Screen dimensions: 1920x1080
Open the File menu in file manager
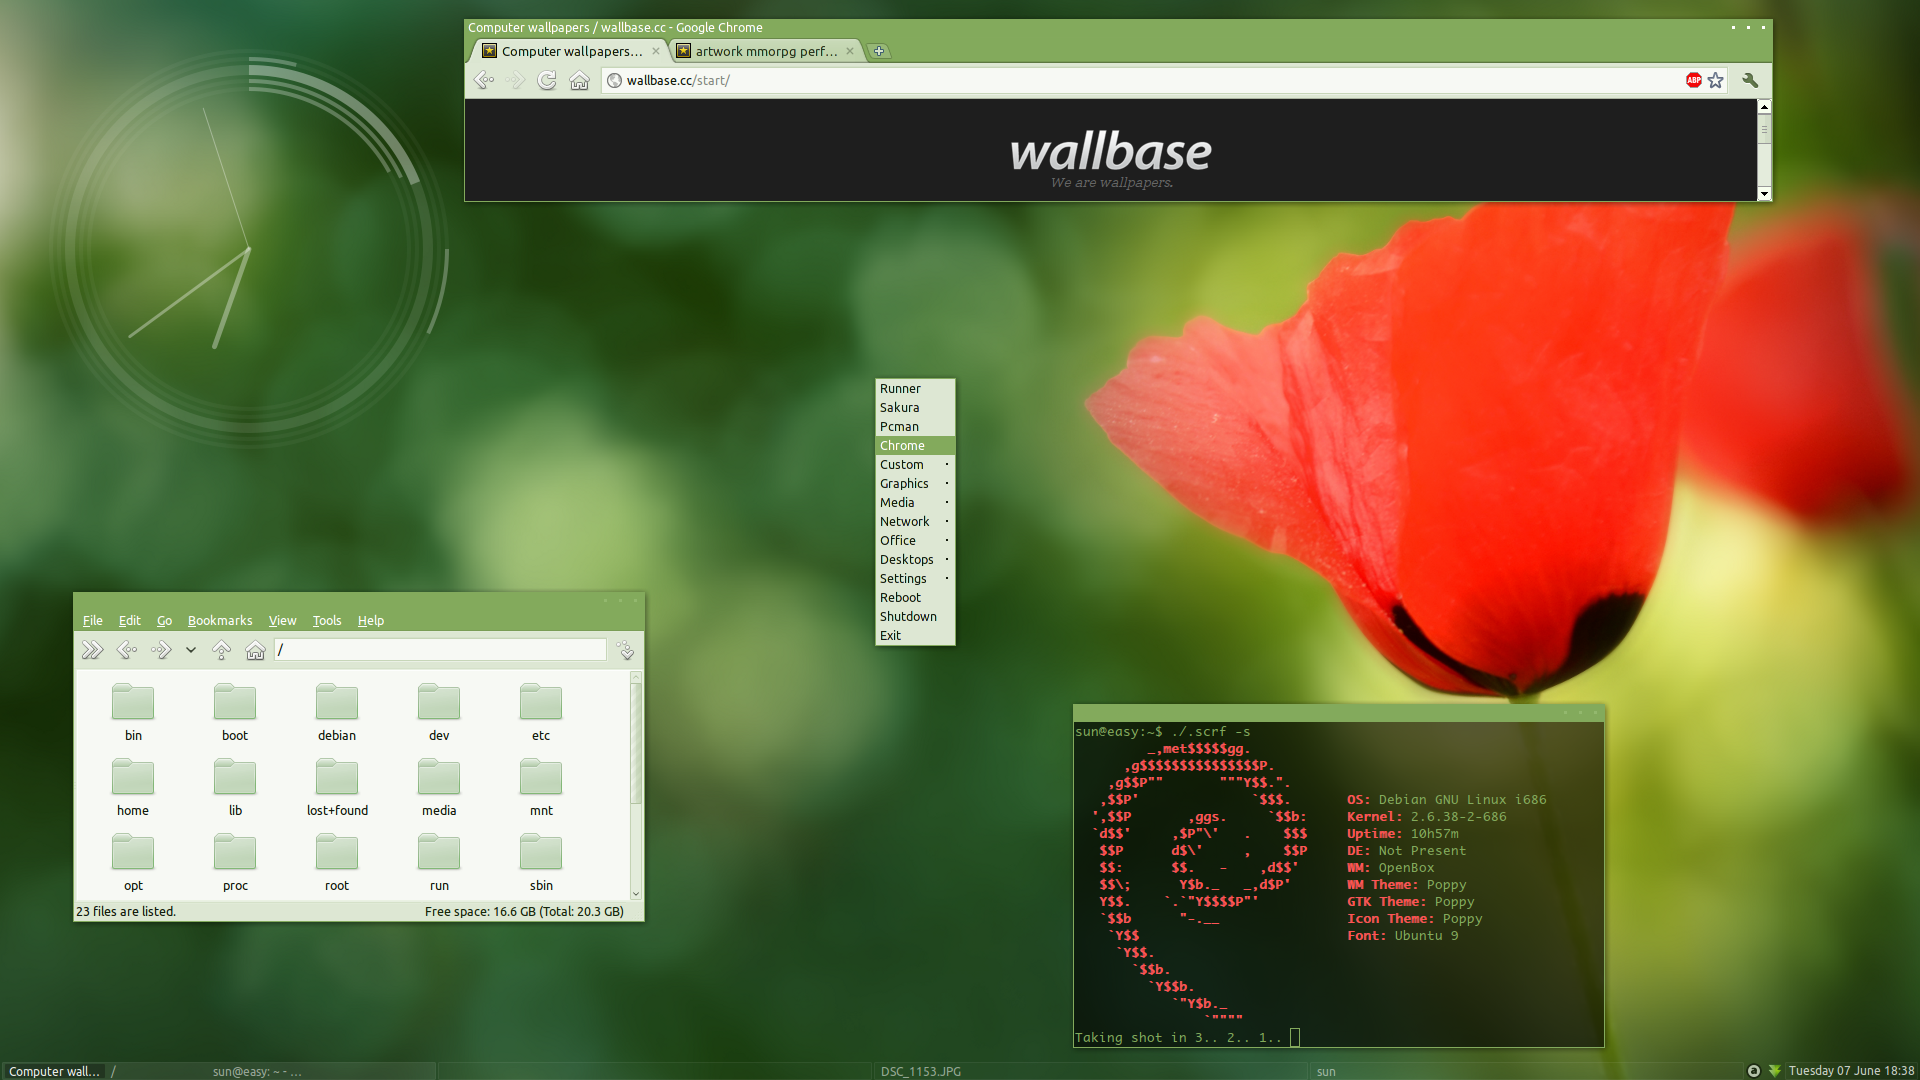coord(93,620)
